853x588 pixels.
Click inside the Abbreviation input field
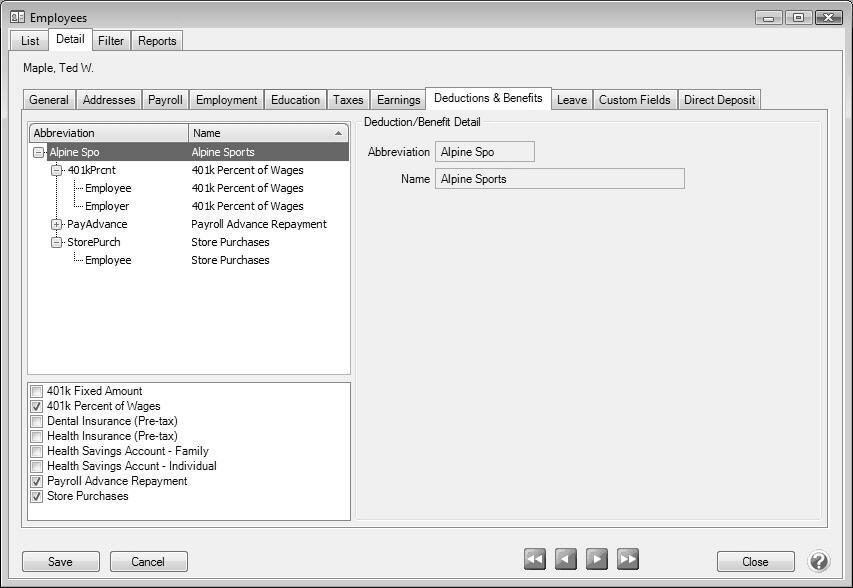484,151
